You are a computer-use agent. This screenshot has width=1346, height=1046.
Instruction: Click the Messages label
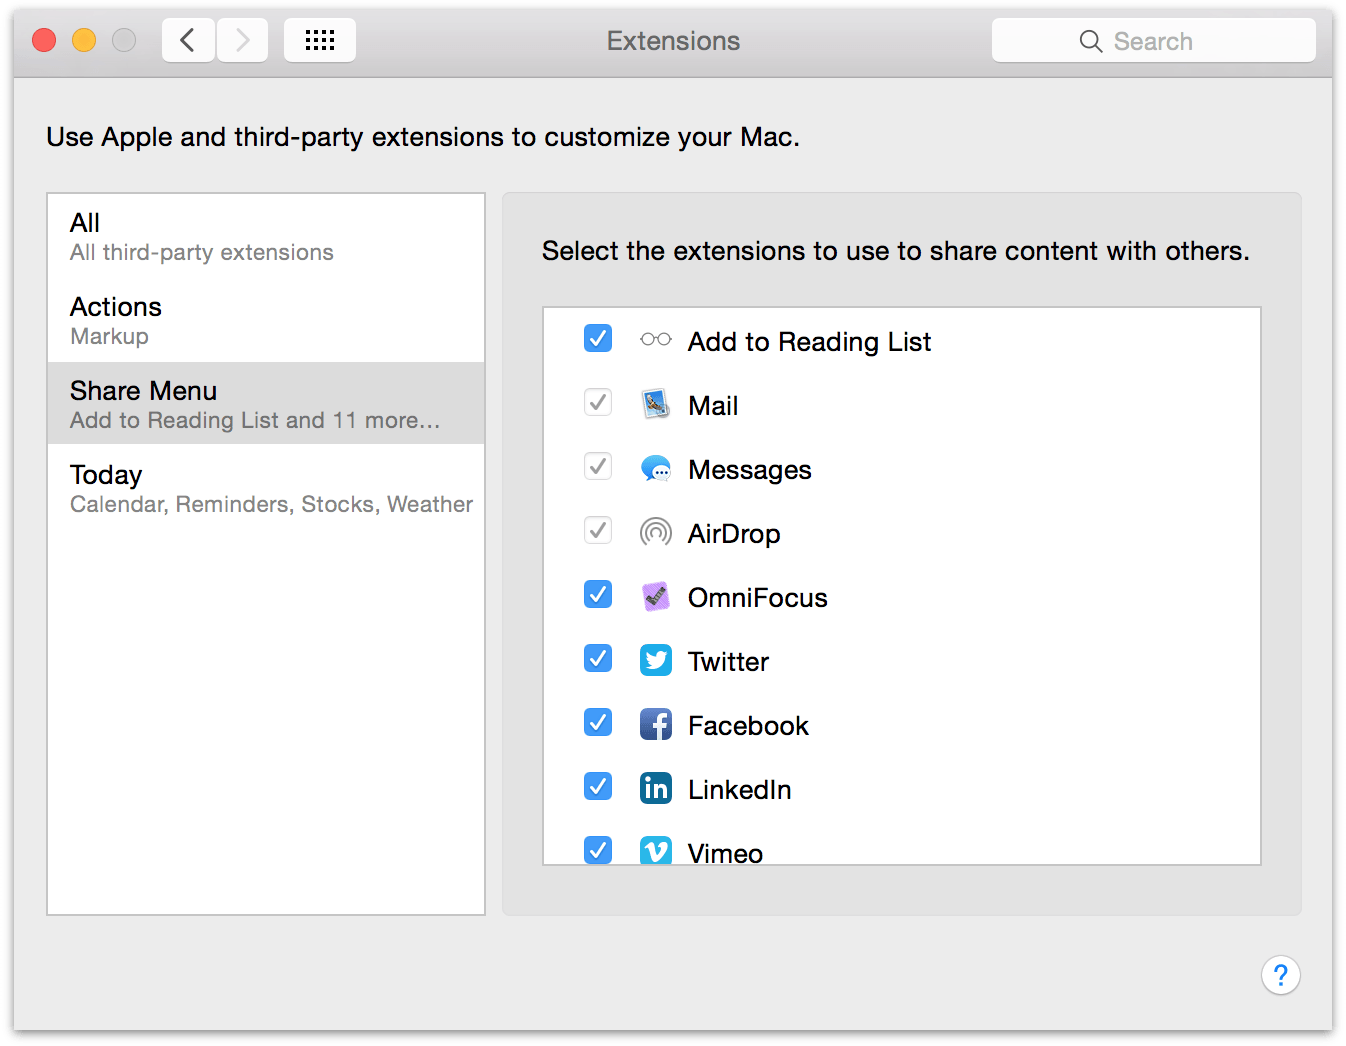coord(750,470)
